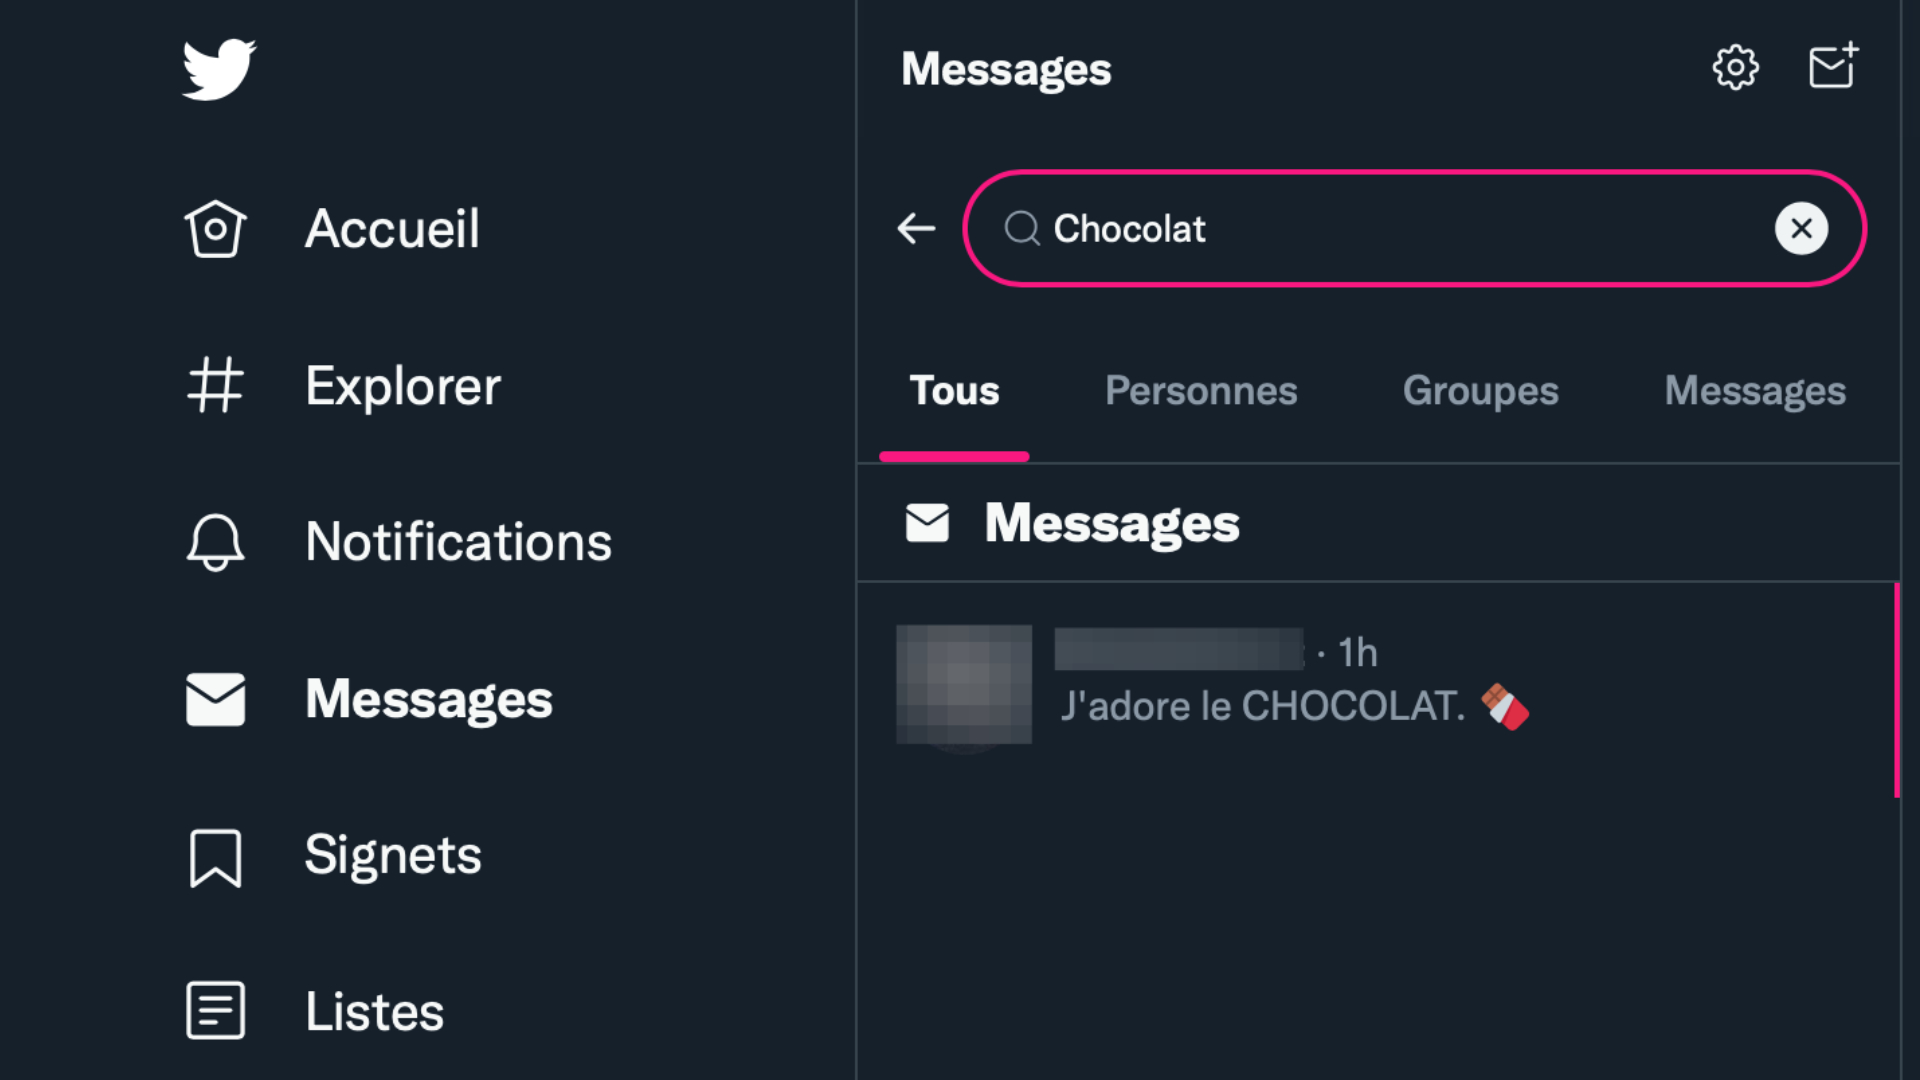Click the Listes icon in sidebar
Viewport: 1920px width, 1080px height.
[215, 1011]
